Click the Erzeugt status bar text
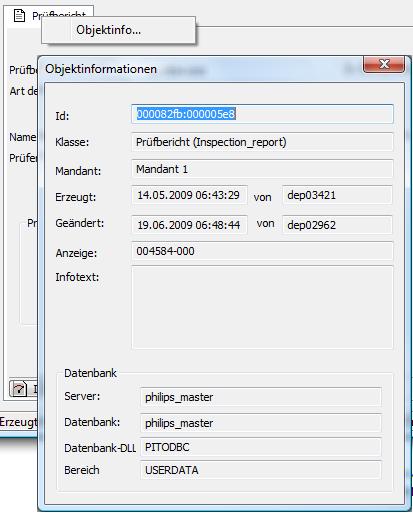The width and height of the screenshot is (413, 516). [x=19, y=422]
